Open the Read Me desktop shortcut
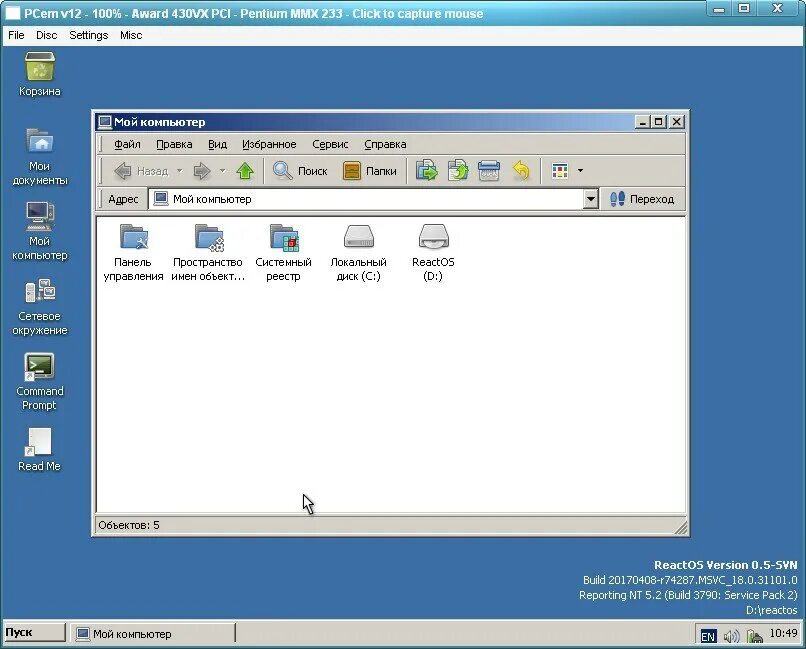This screenshot has width=806, height=649. click(x=40, y=450)
